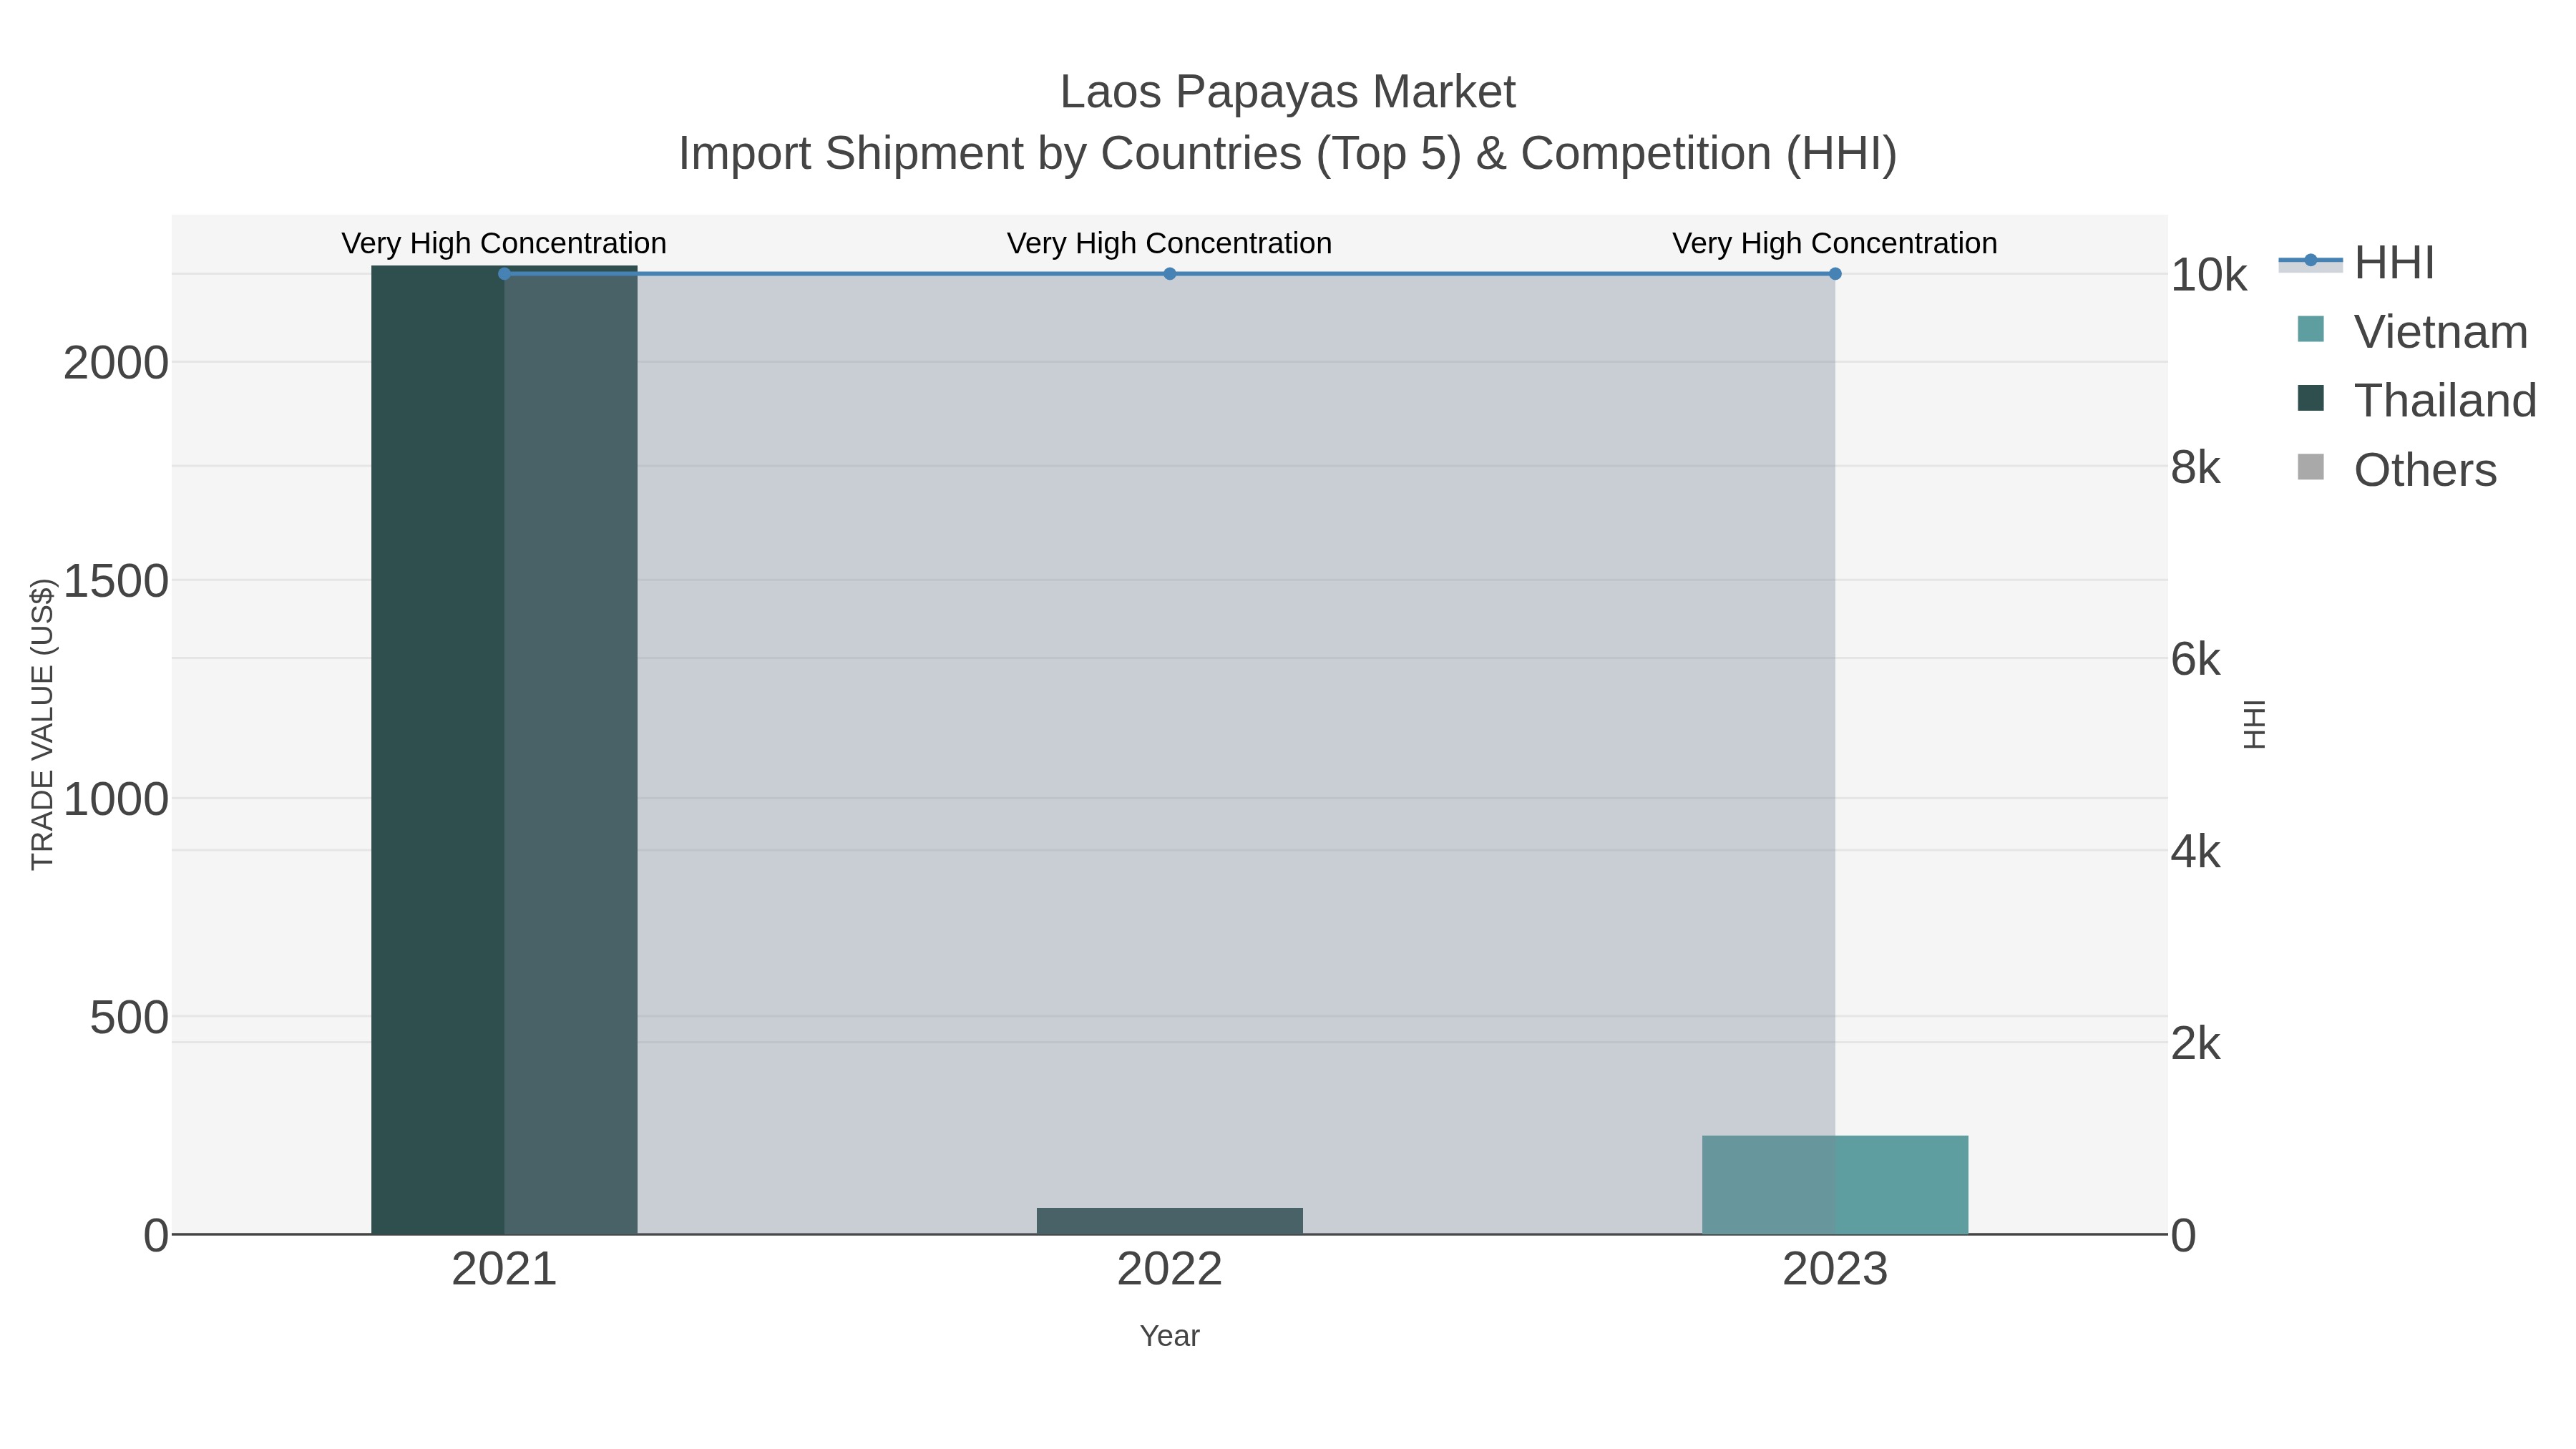This screenshot has height=1449, width=2576.
Task: Click the right-side 'HHI' axis title
Action: [x=2254, y=724]
